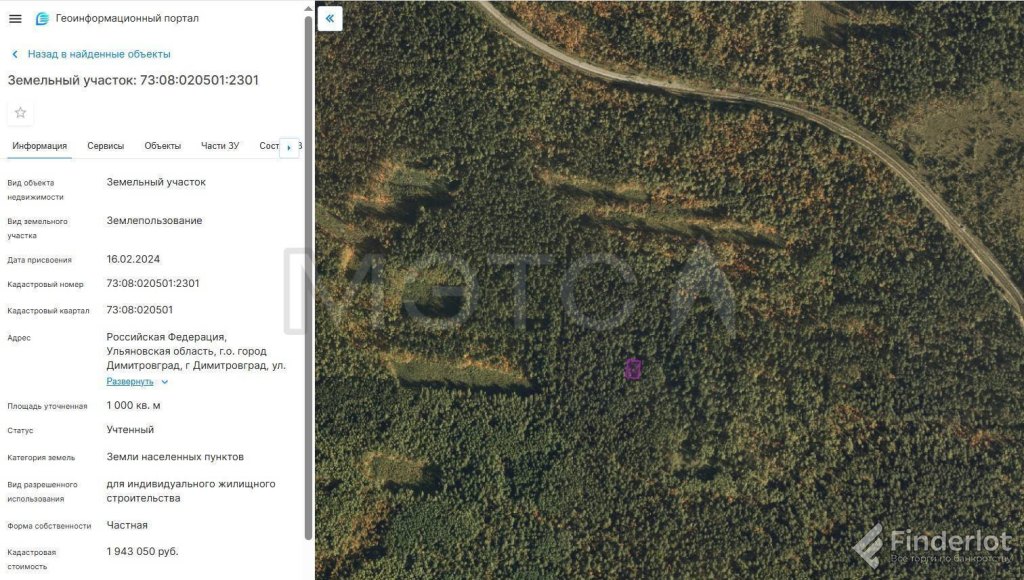The image size is (1024, 580).
Task: Click scrollbar up arrow of the panel
Action: pos(308,8)
